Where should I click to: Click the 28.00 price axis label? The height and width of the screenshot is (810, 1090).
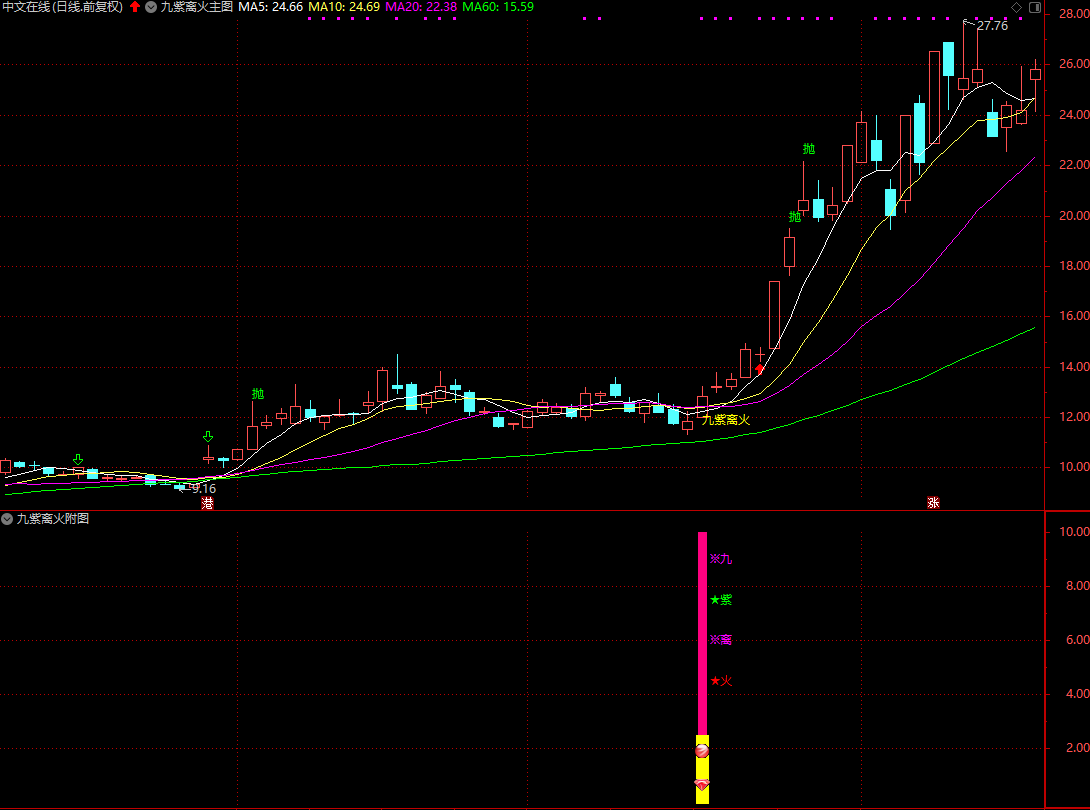(x=1074, y=14)
